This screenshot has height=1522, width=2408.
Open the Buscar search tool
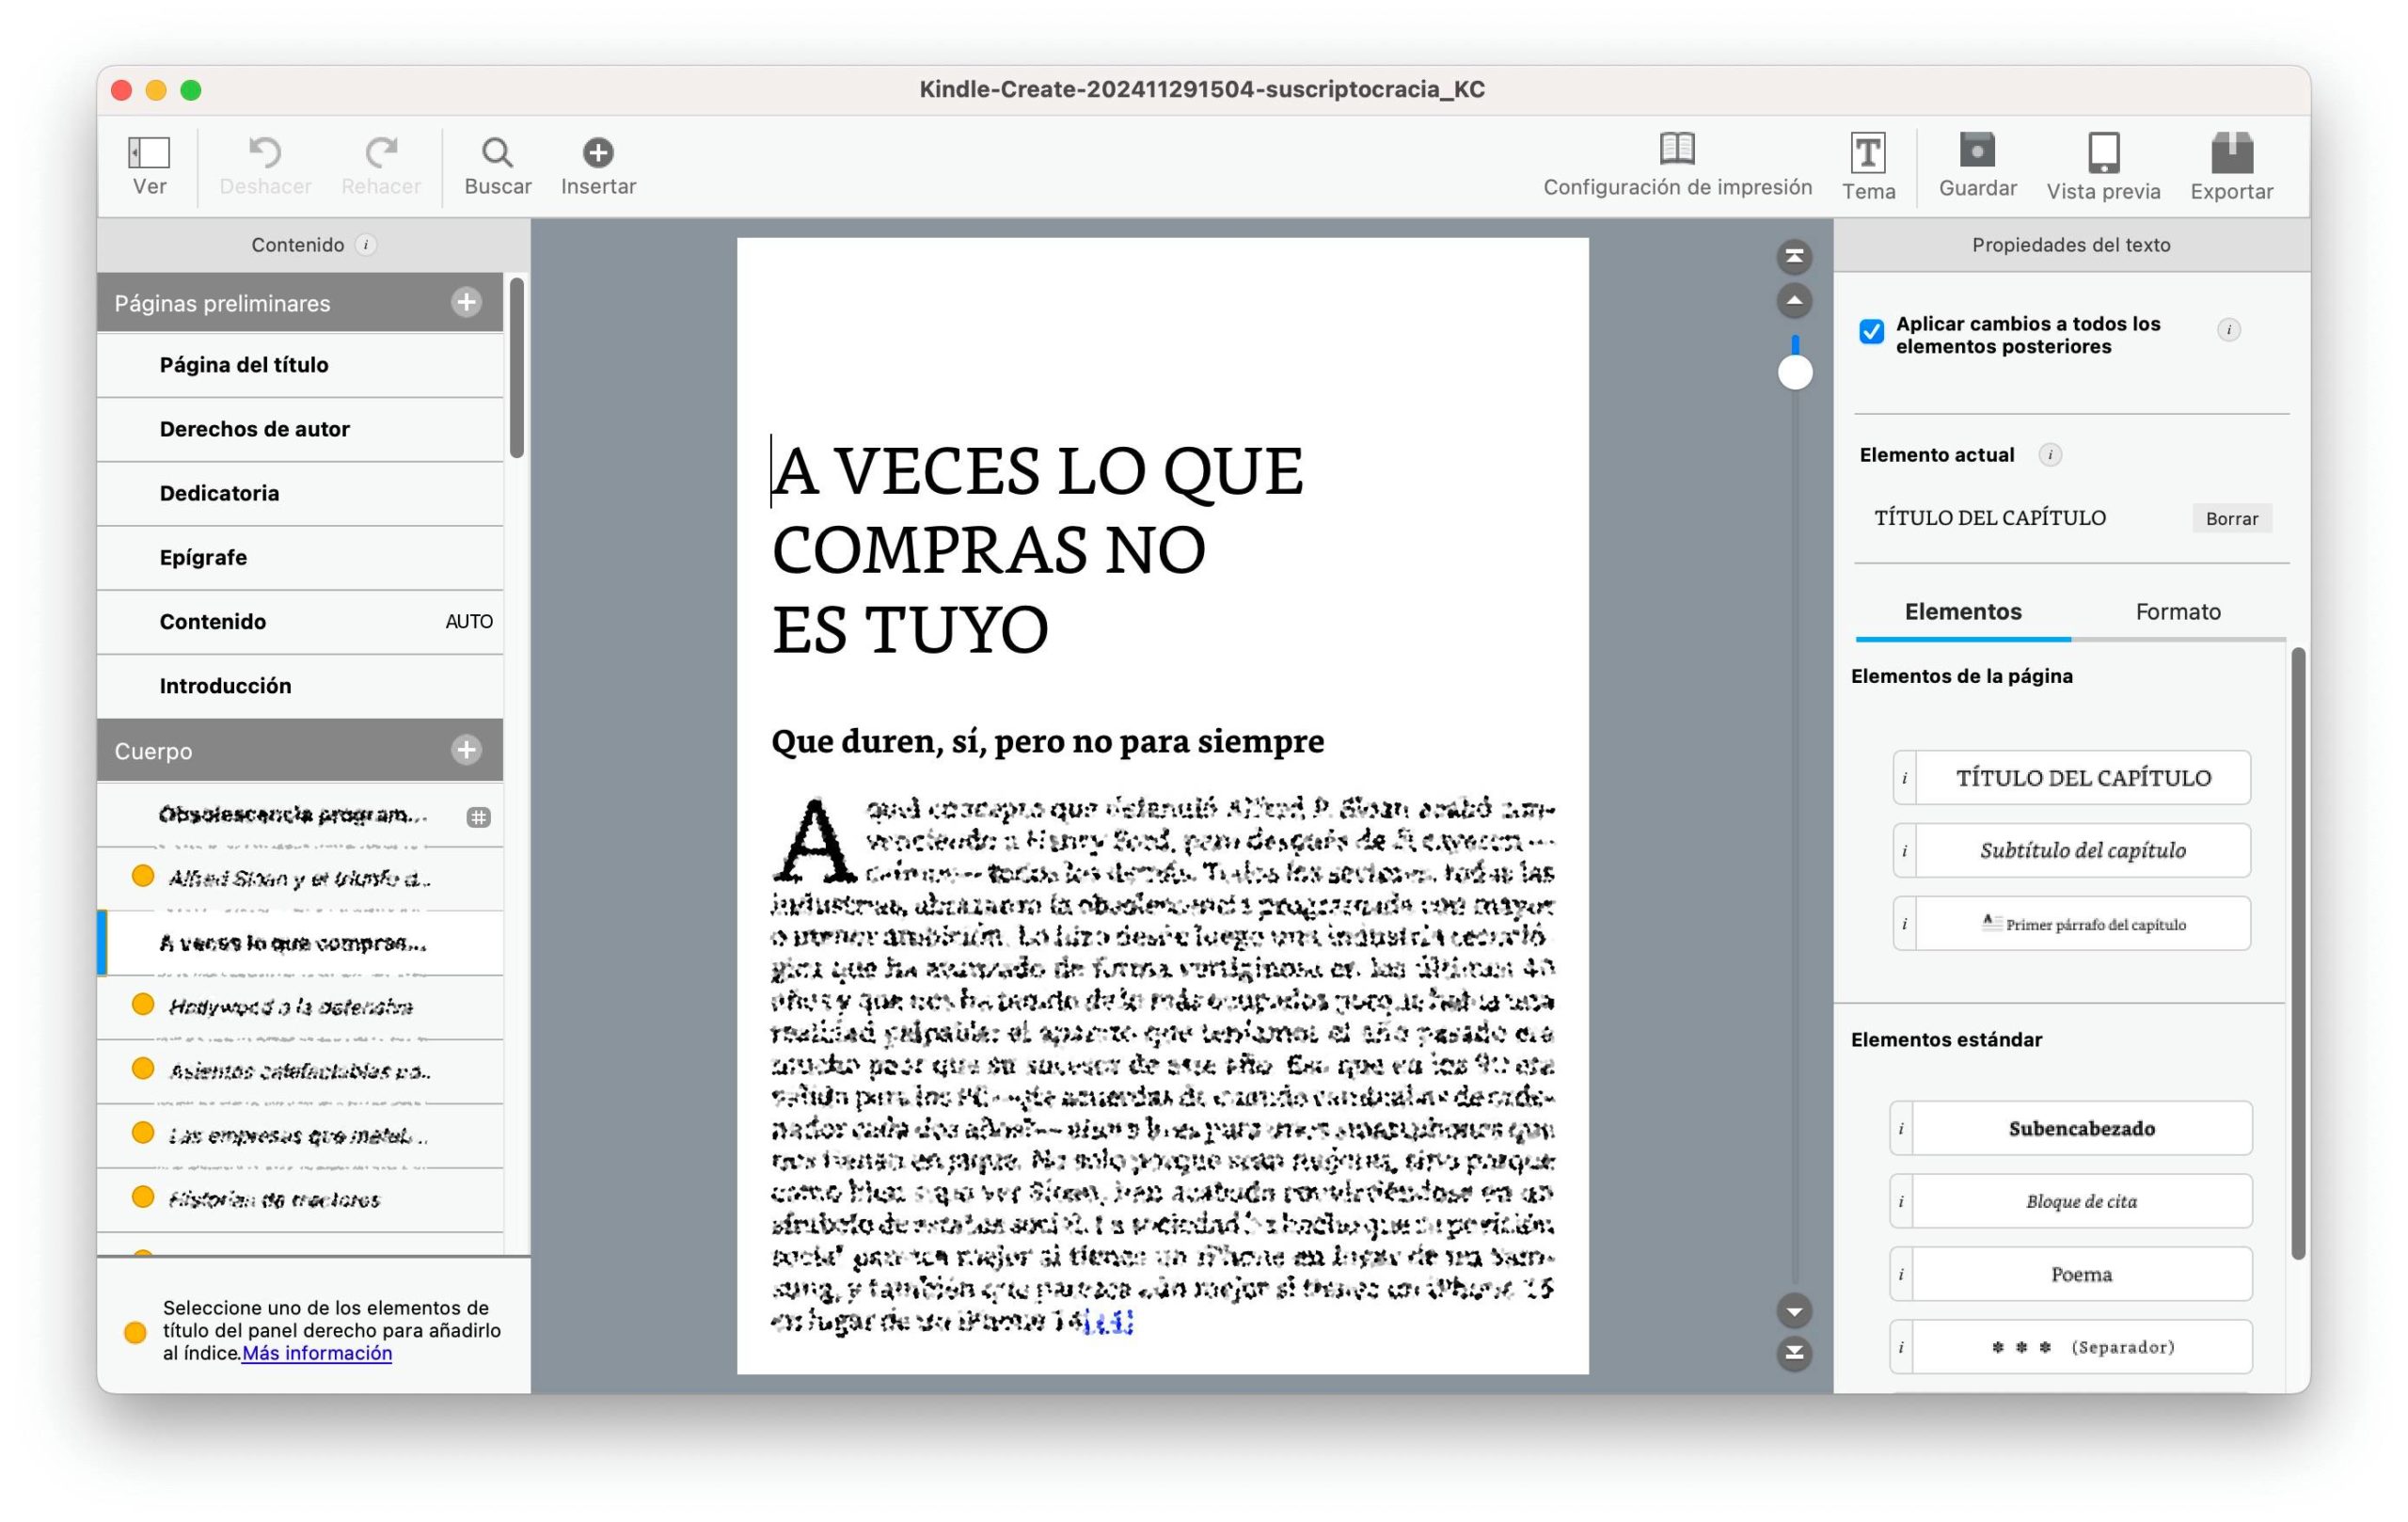[497, 153]
